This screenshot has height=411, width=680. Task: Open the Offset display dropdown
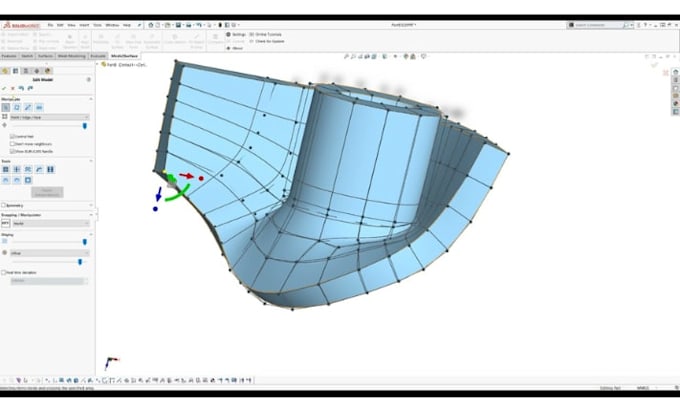point(49,253)
